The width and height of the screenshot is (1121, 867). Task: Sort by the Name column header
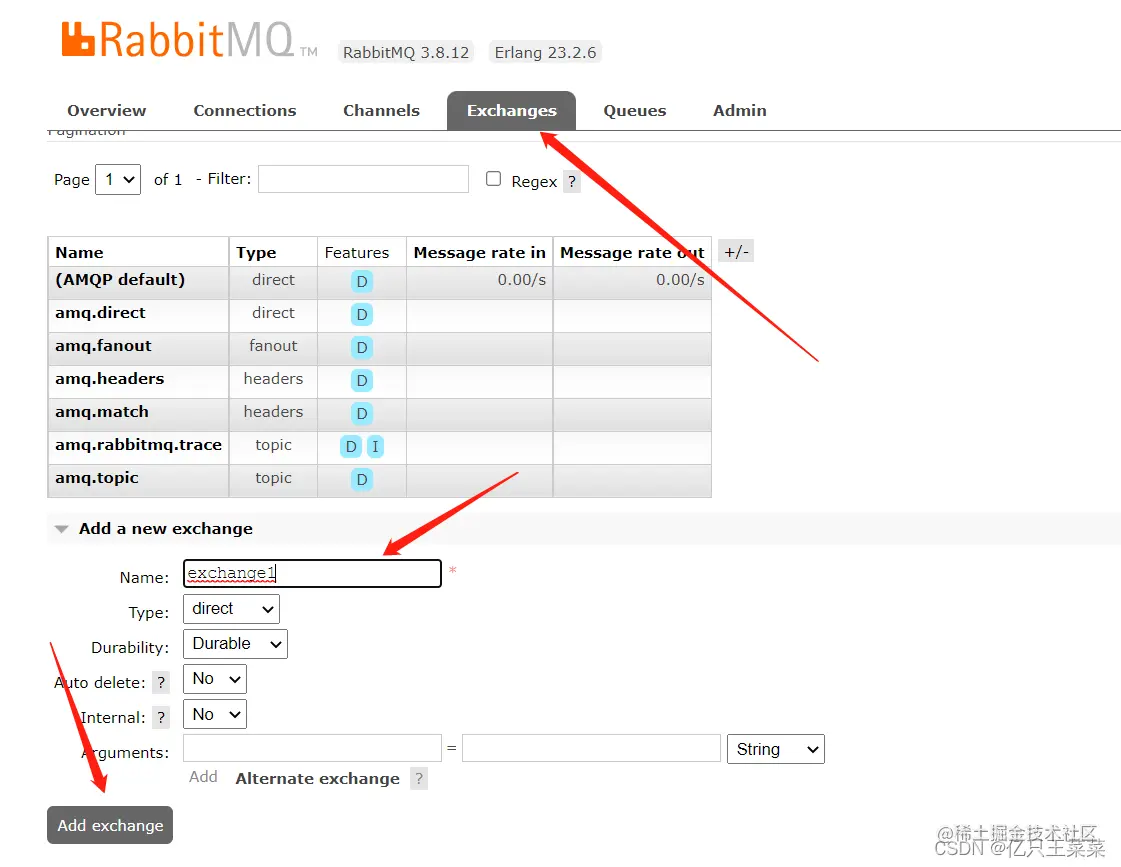[x=79, y=252]
